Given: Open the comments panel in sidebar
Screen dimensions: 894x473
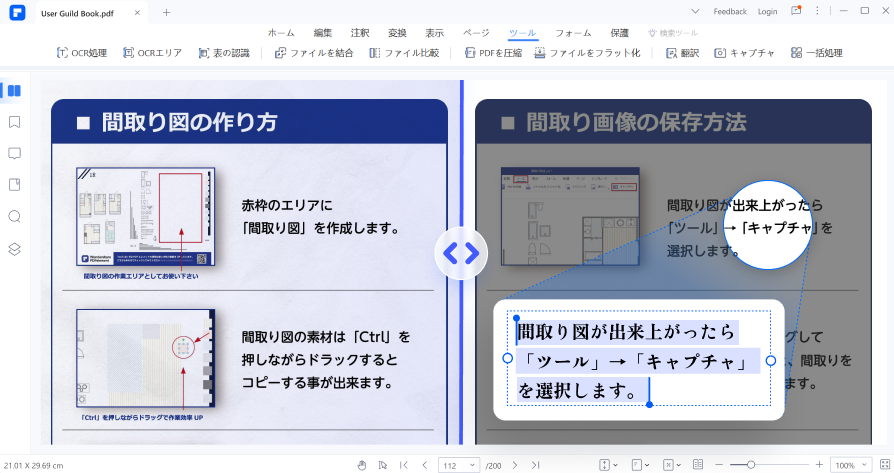Looking at the screenshot, I should coord(14,153).
